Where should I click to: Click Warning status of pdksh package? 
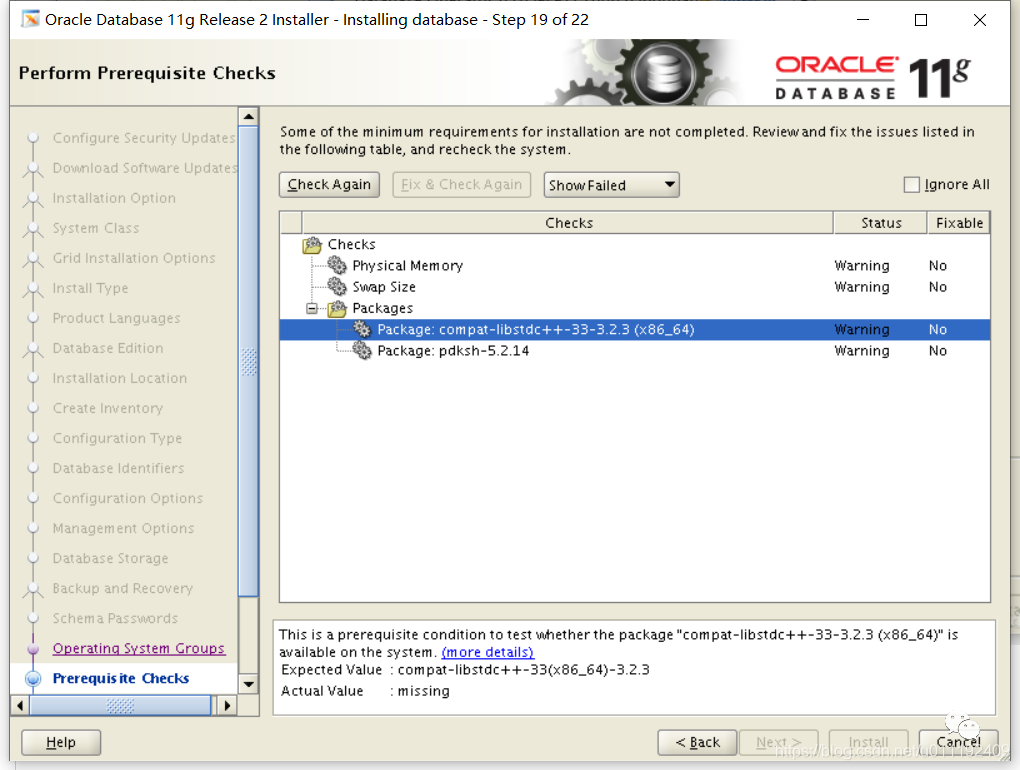pos(861,351)
